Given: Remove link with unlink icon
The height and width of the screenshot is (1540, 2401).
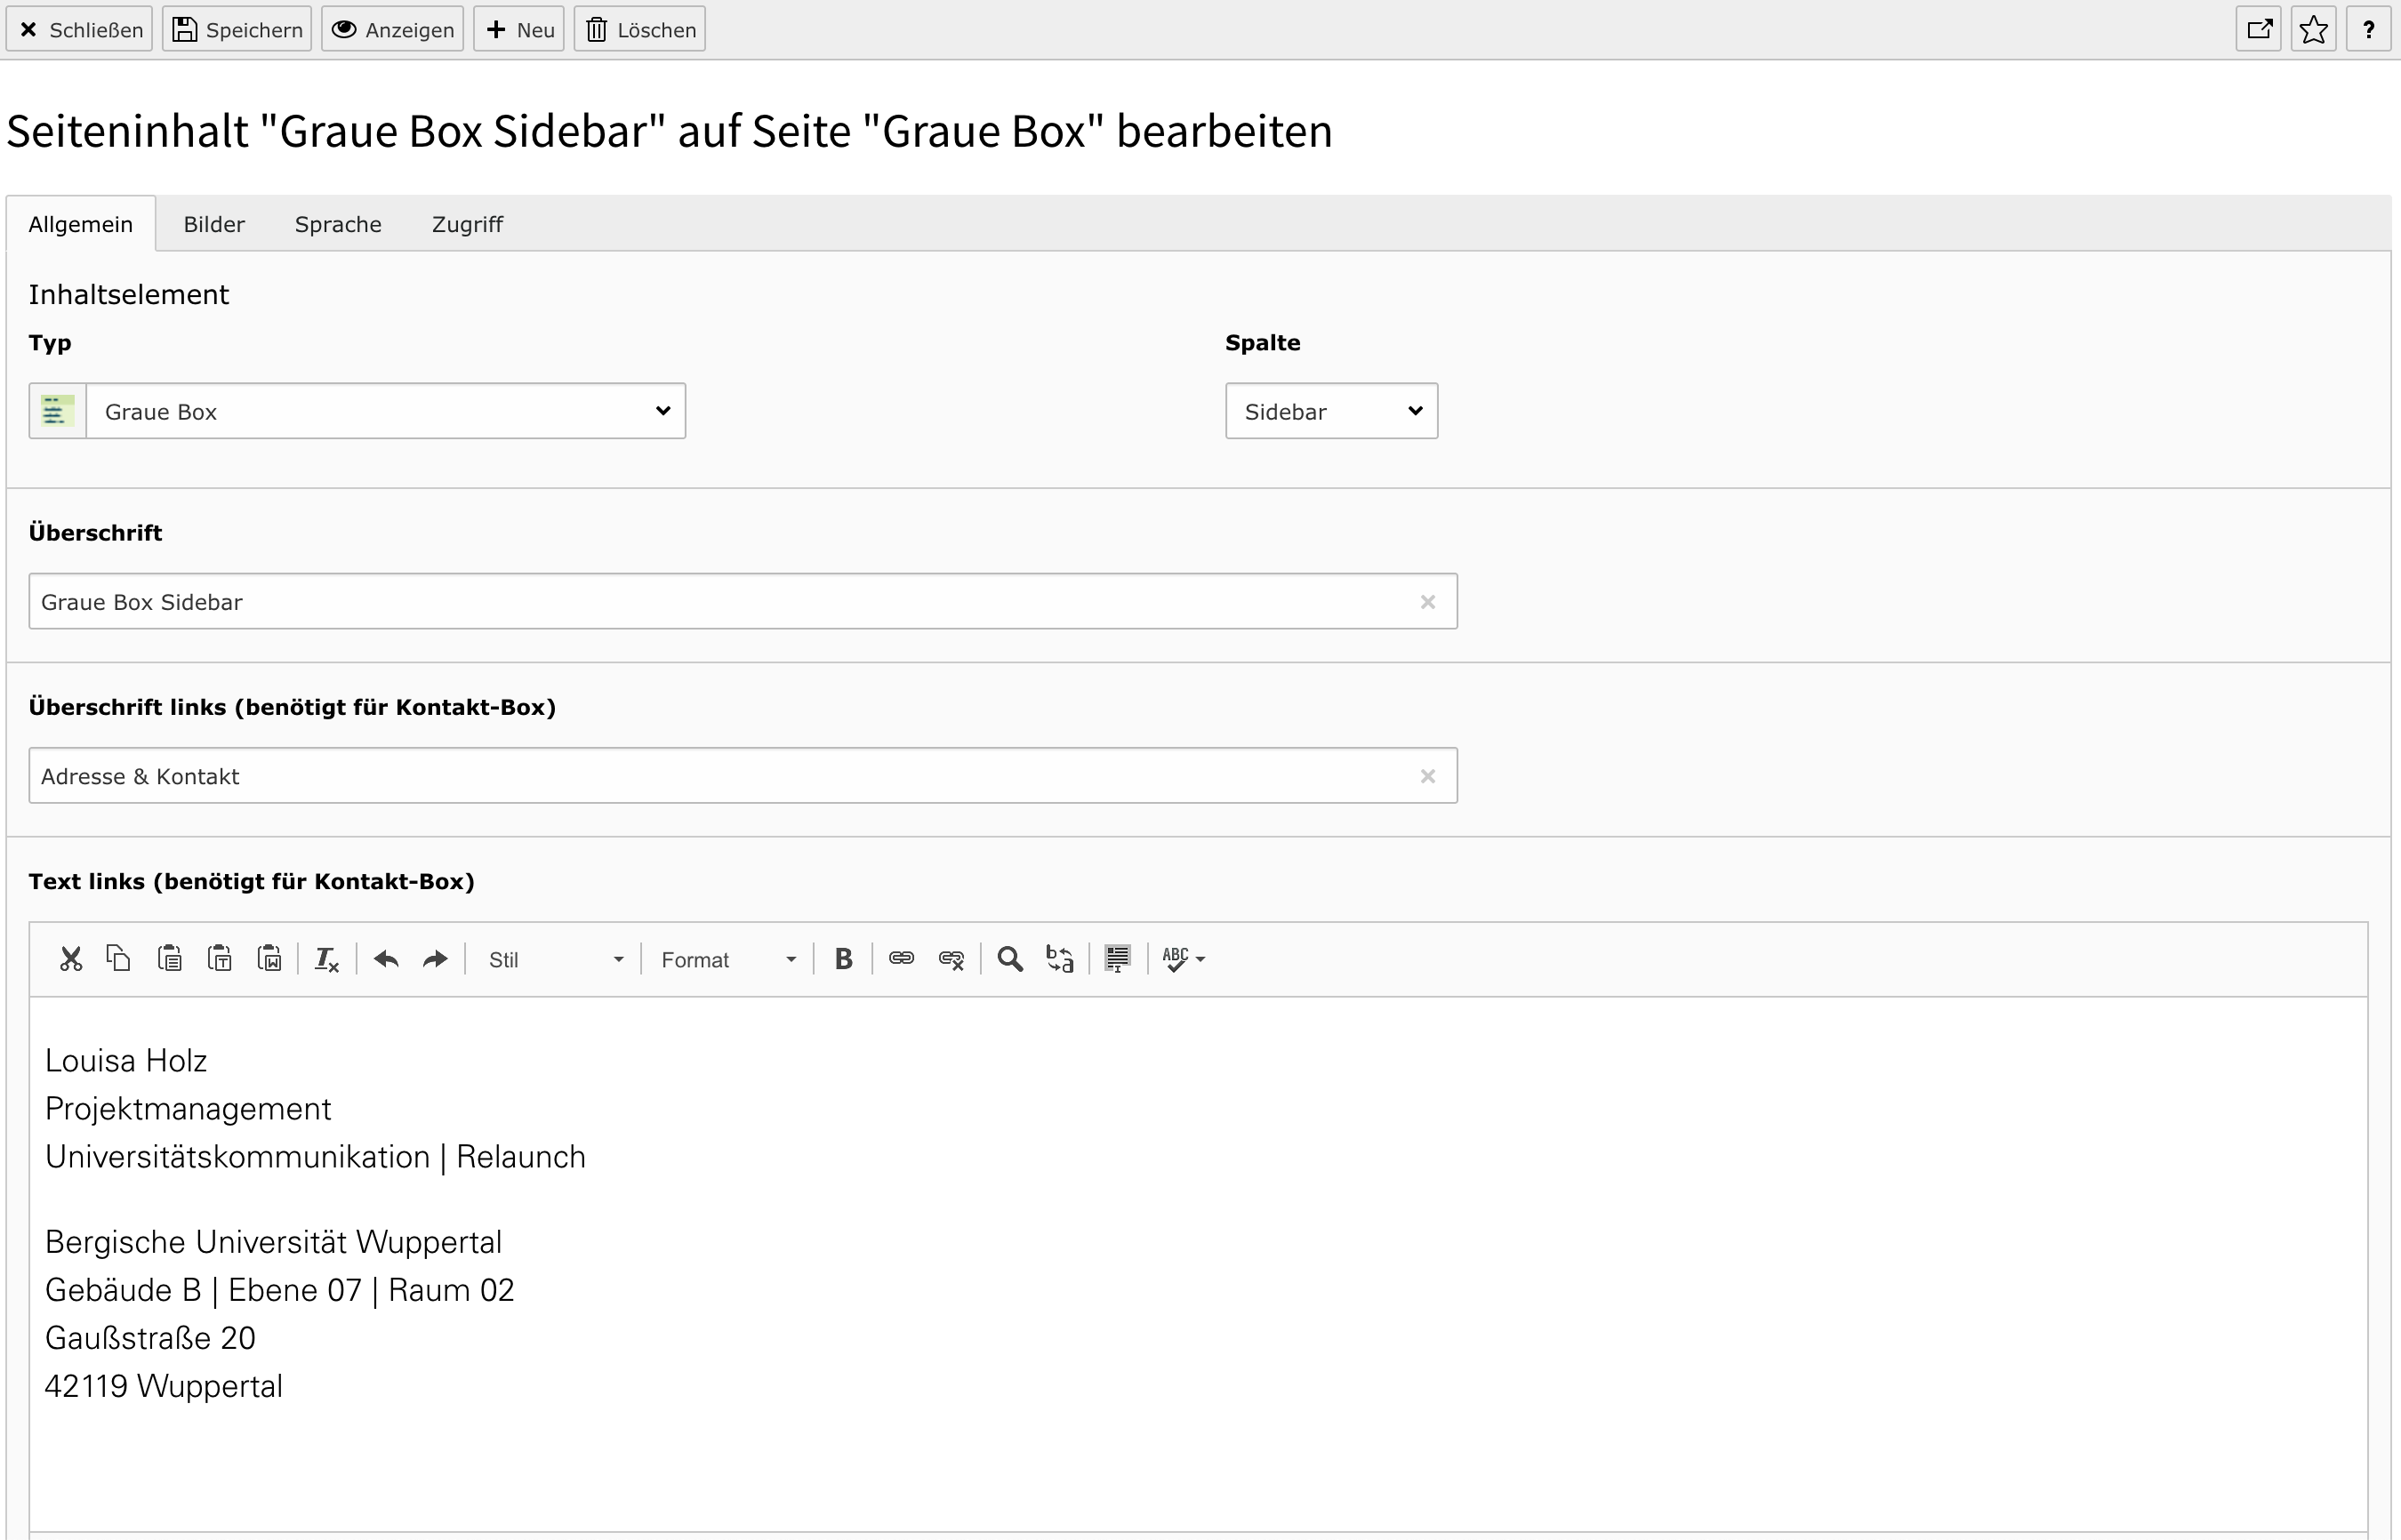Looking at the screenshot, I should [951, 959].
